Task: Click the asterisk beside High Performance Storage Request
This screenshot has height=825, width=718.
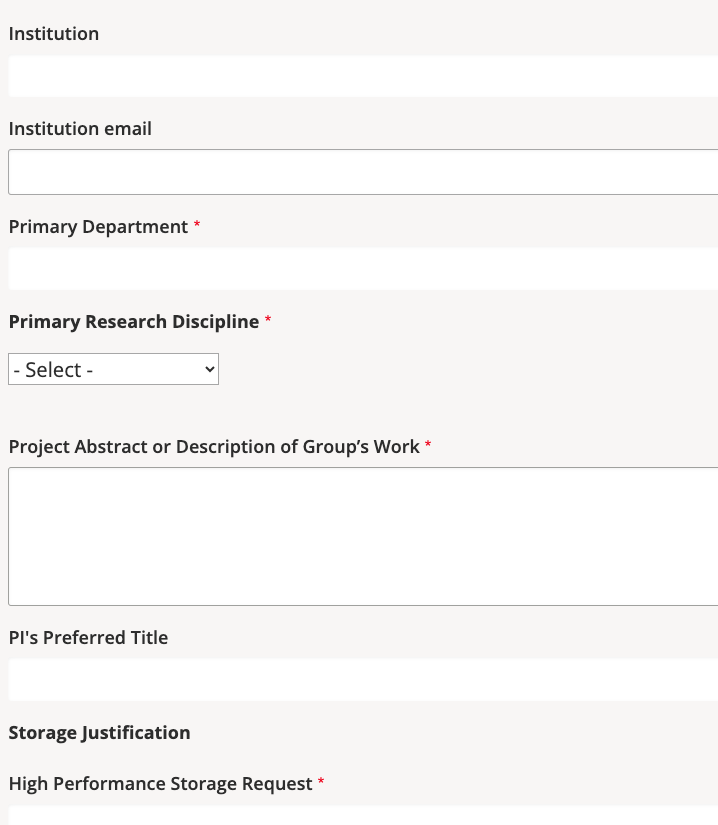Action: [321, 783]
